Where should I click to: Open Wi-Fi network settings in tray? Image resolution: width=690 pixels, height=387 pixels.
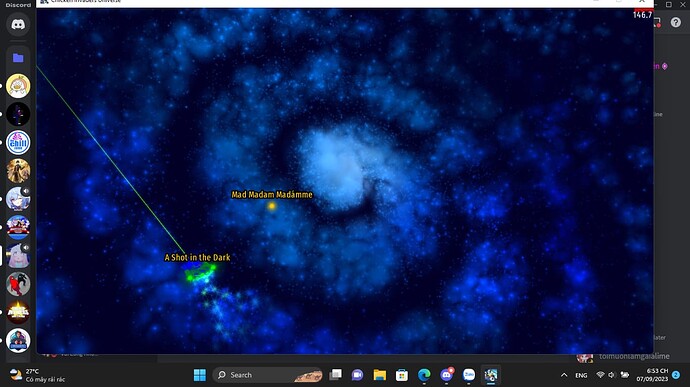600,375
